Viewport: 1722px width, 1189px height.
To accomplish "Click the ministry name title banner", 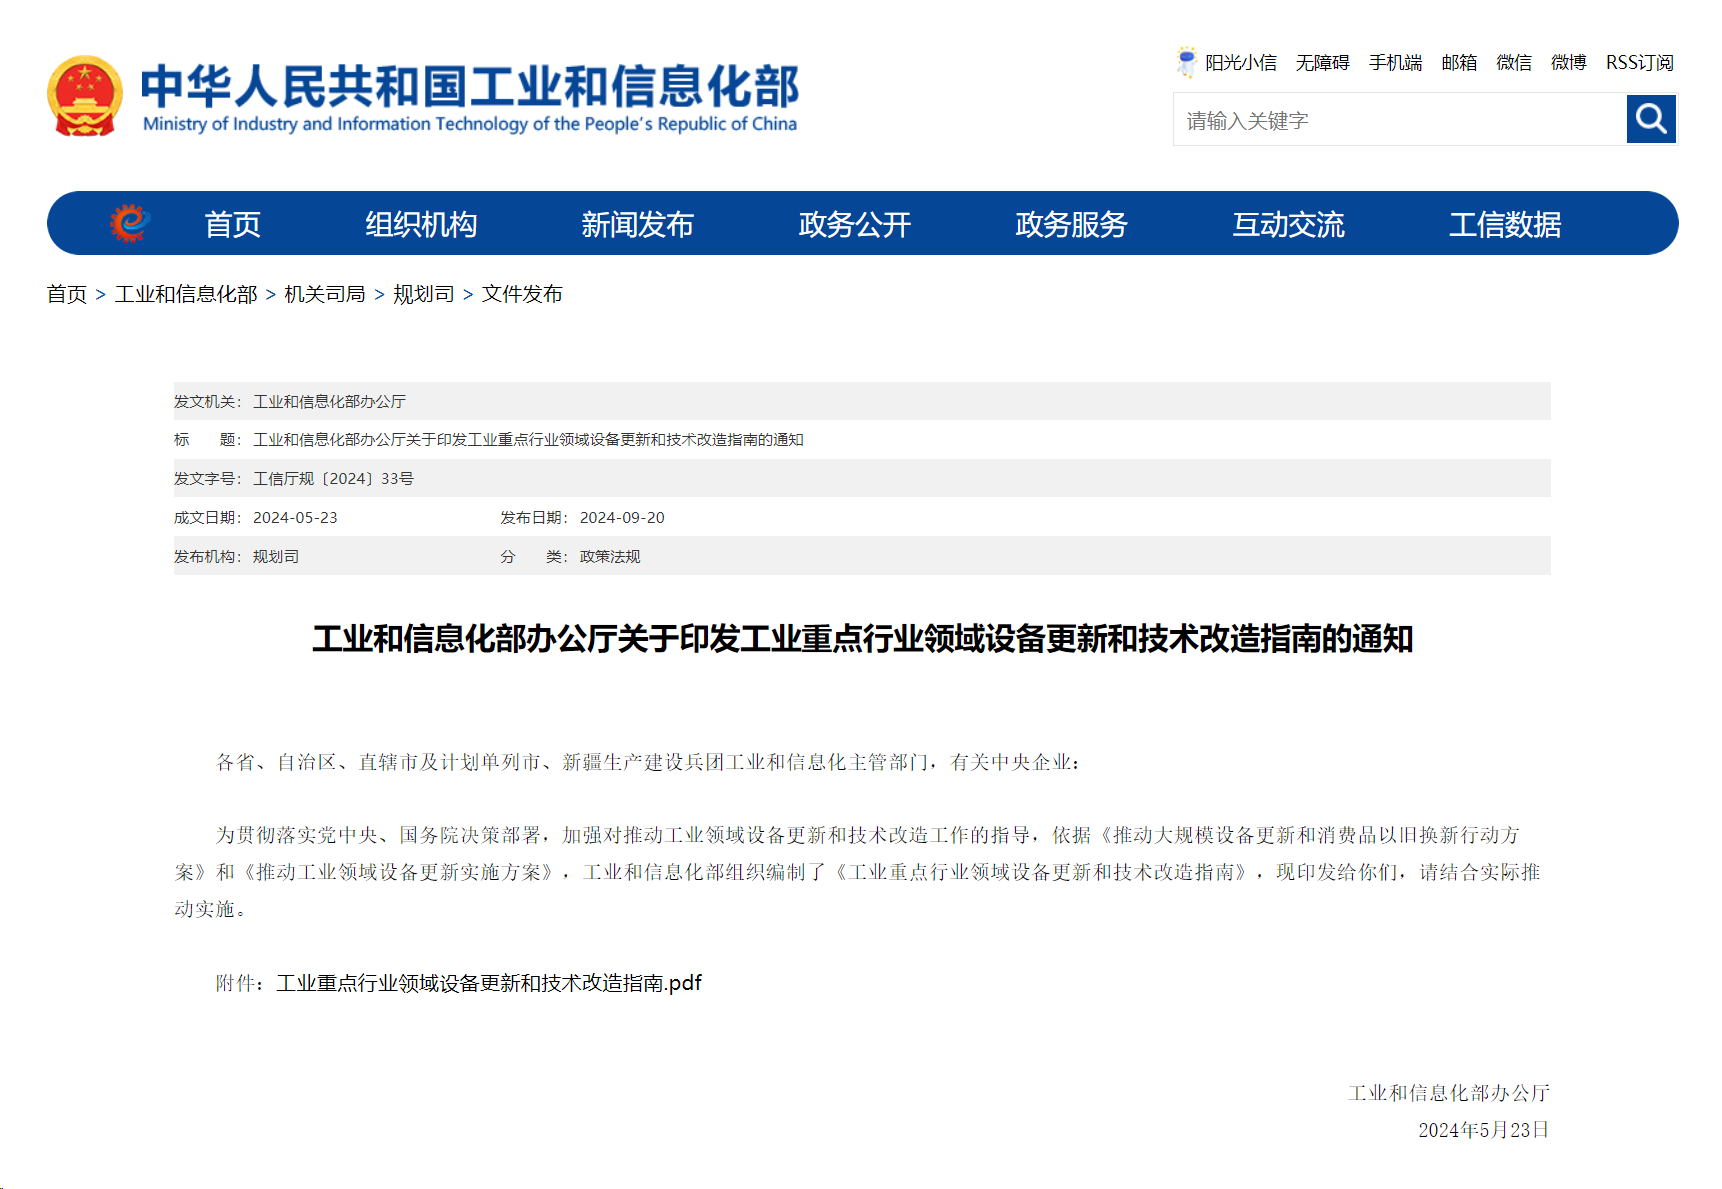I will pos(470,97).
